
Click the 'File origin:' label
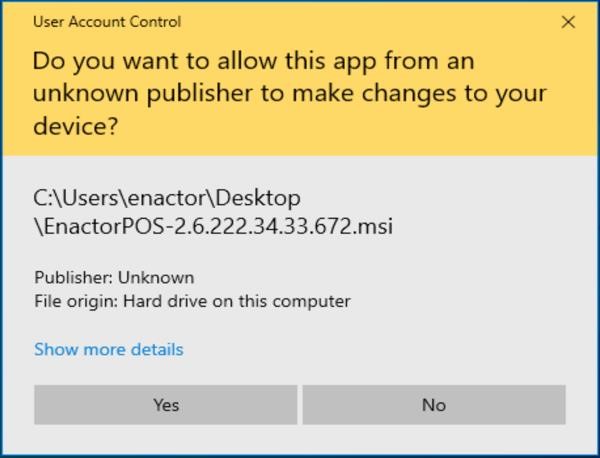tap(76, 301)
